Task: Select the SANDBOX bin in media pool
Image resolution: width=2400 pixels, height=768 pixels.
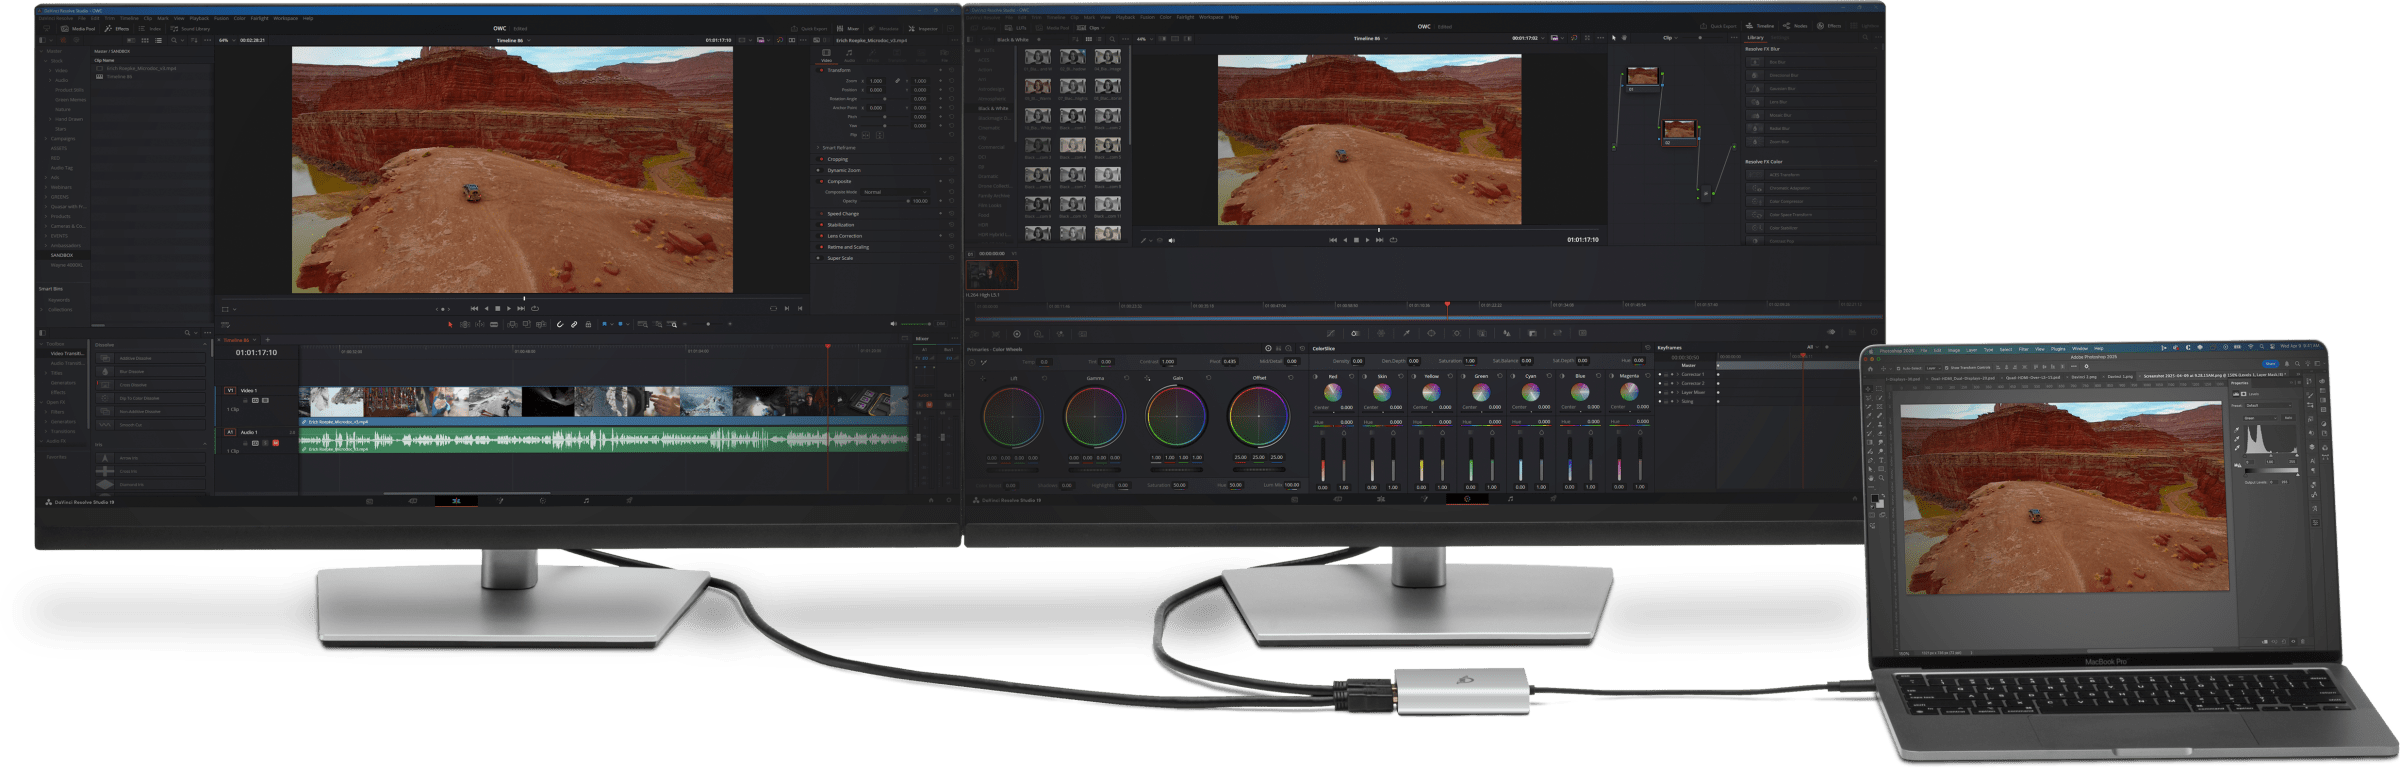Action: pos(62,255)
